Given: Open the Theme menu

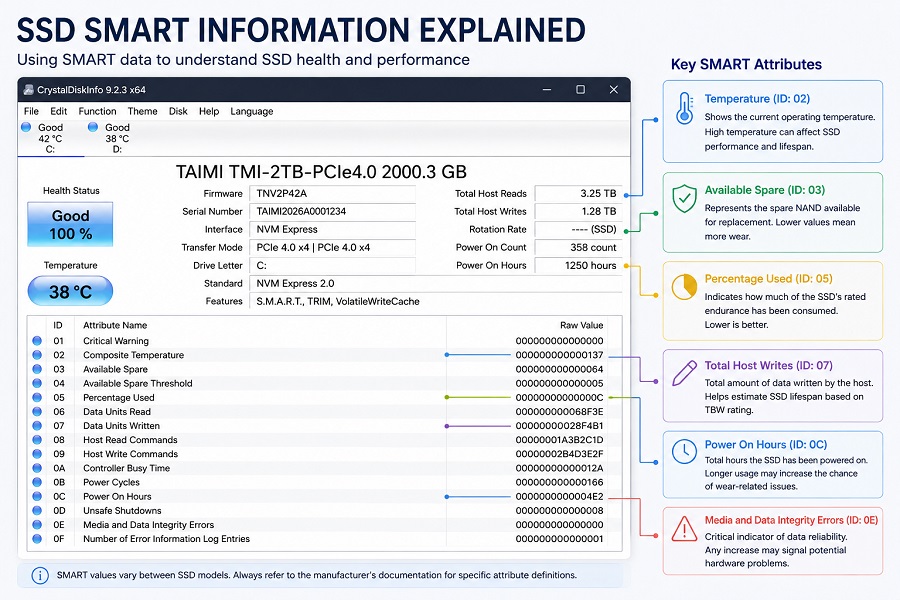Looking at the screenshot, I should coord(142,111).
